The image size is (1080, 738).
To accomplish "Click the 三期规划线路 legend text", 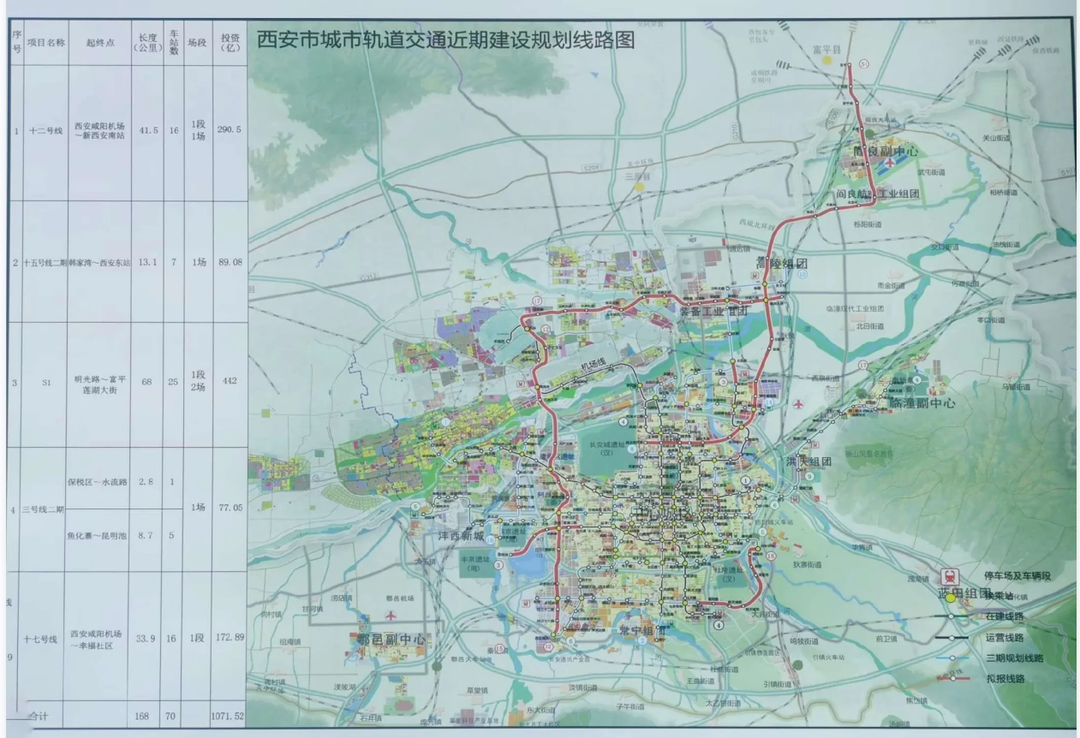I will pyautogui.click(x=1014, y=658).
